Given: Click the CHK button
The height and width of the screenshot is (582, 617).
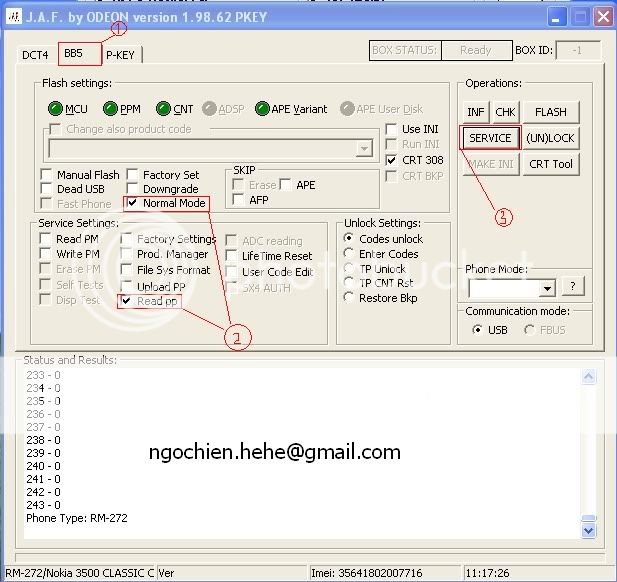Looking at the screenshot, I should (505, 112).
